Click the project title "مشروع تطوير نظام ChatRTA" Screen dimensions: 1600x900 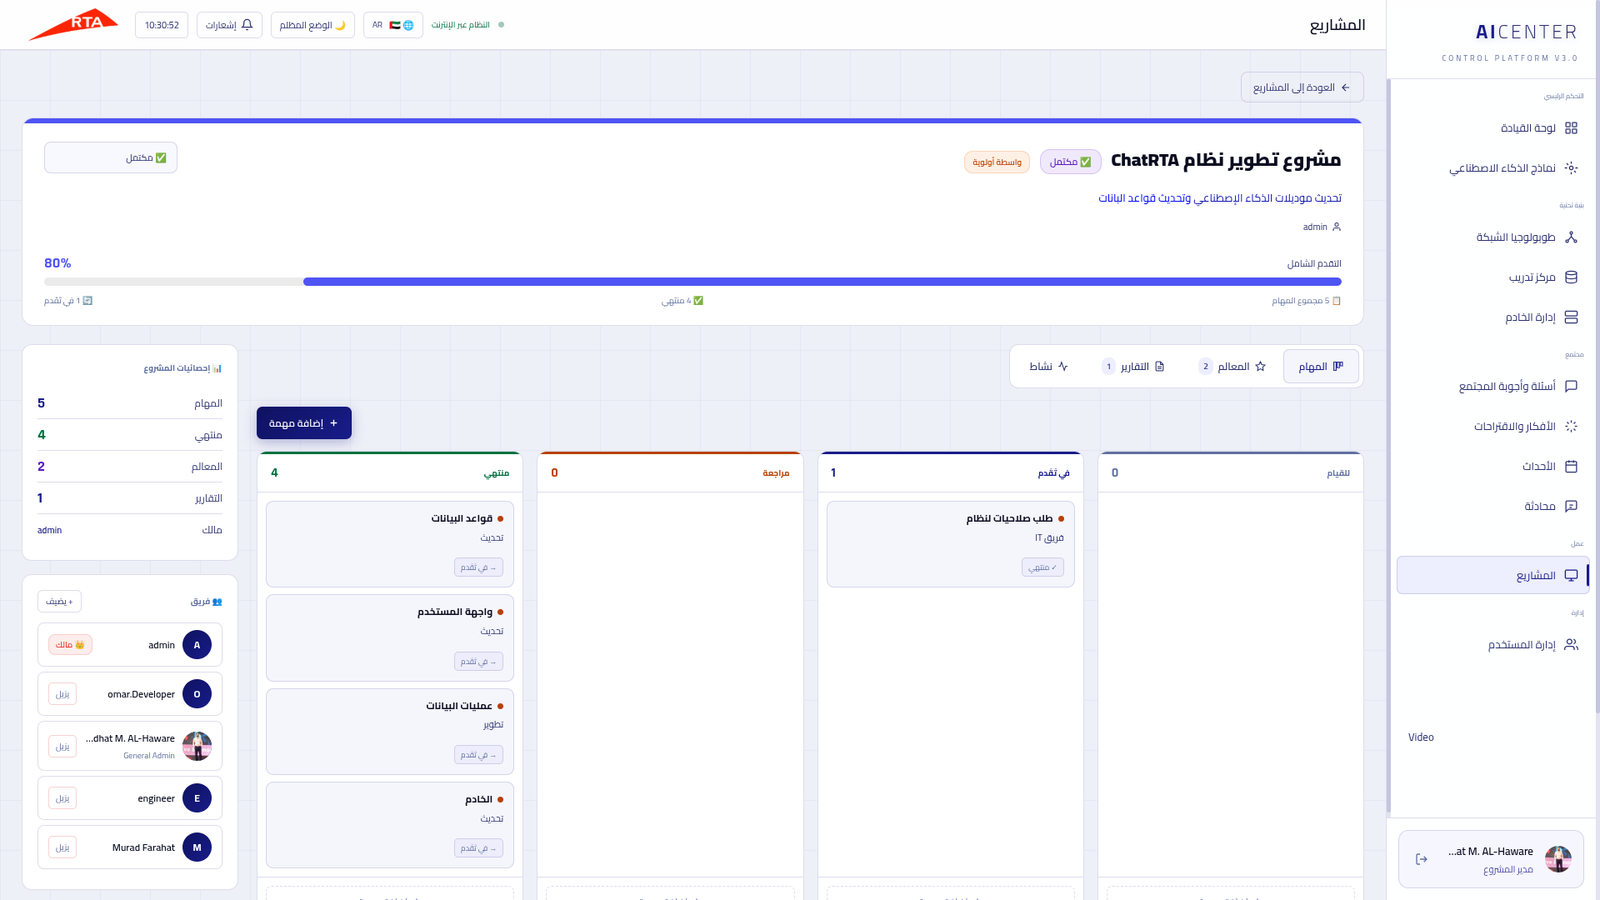point(1226,160)
